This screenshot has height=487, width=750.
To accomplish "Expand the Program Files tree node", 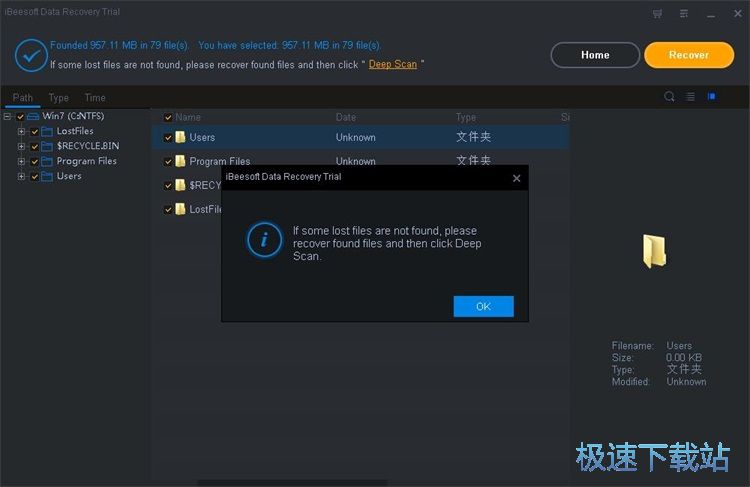I will (x=21, y=162).
